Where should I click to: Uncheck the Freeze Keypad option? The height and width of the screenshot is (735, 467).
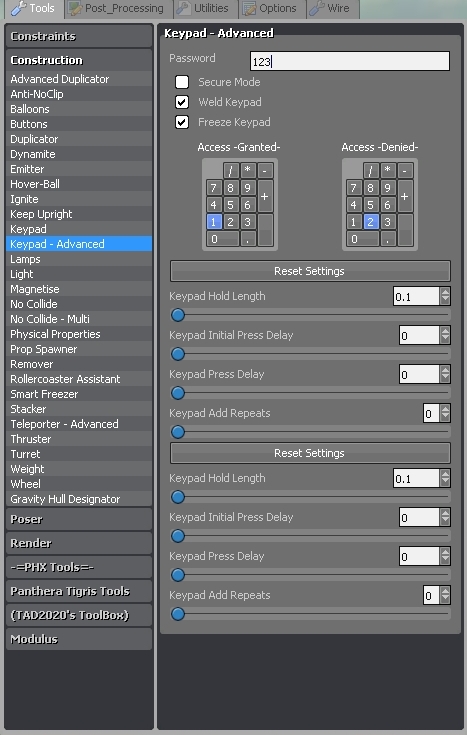(x=182, y=122)
